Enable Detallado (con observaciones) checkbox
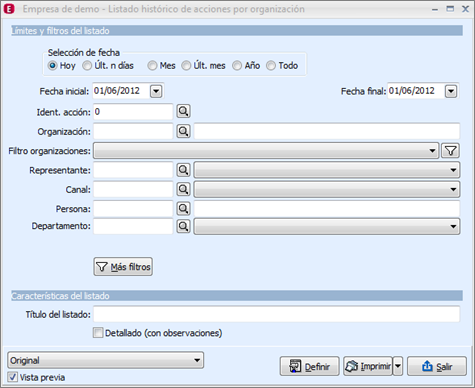475x388 pixels. tap(98, 333)
